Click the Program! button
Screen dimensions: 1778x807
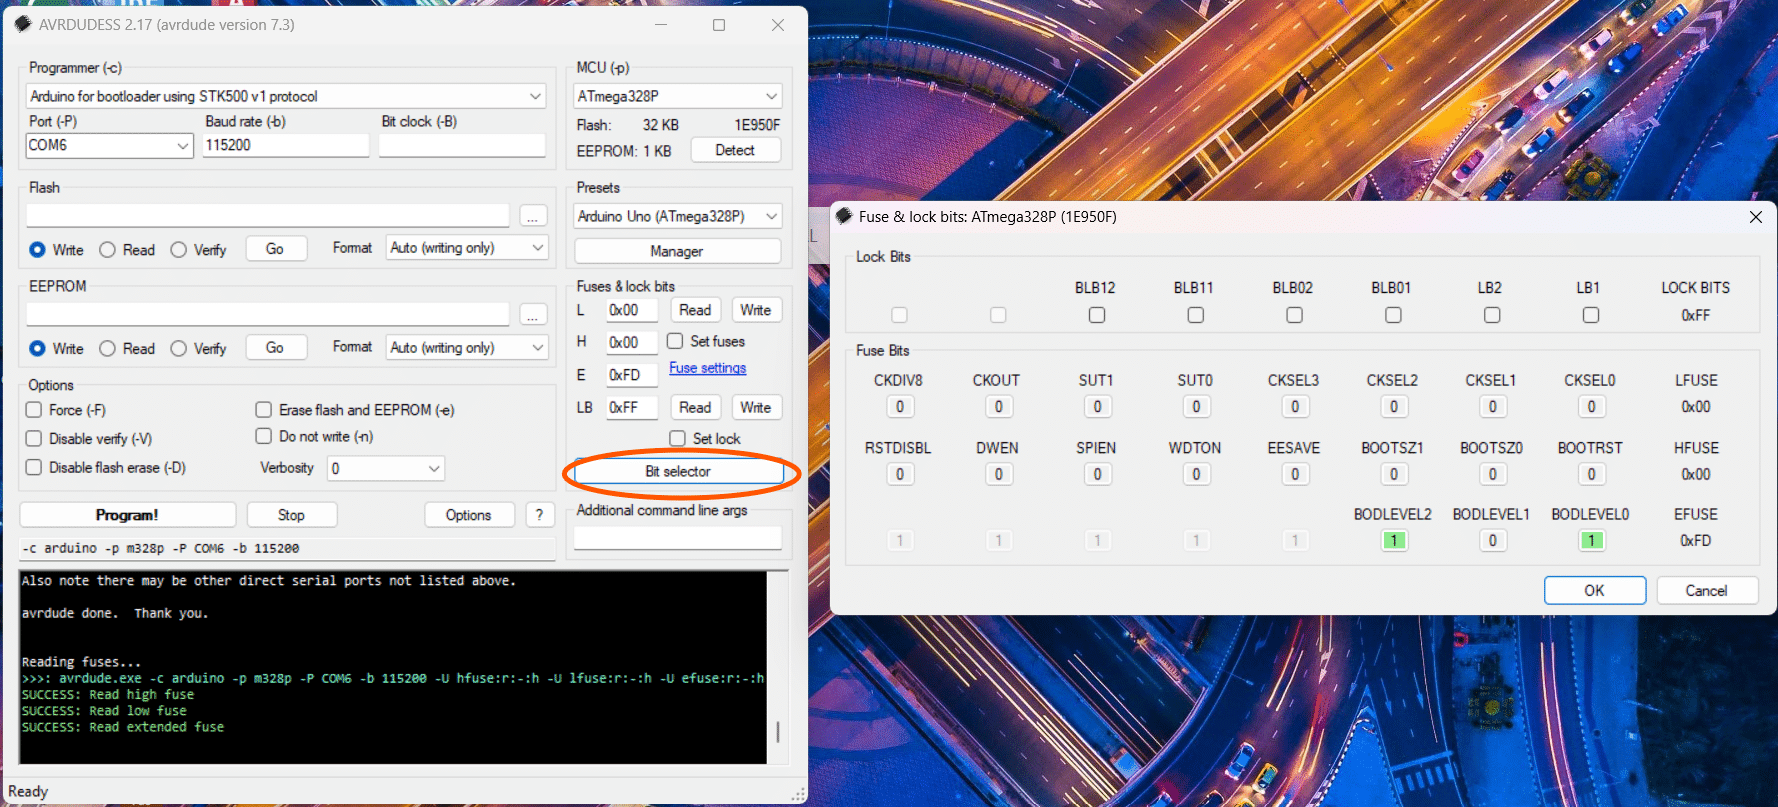pyautogui.click(x=127, y=515)
